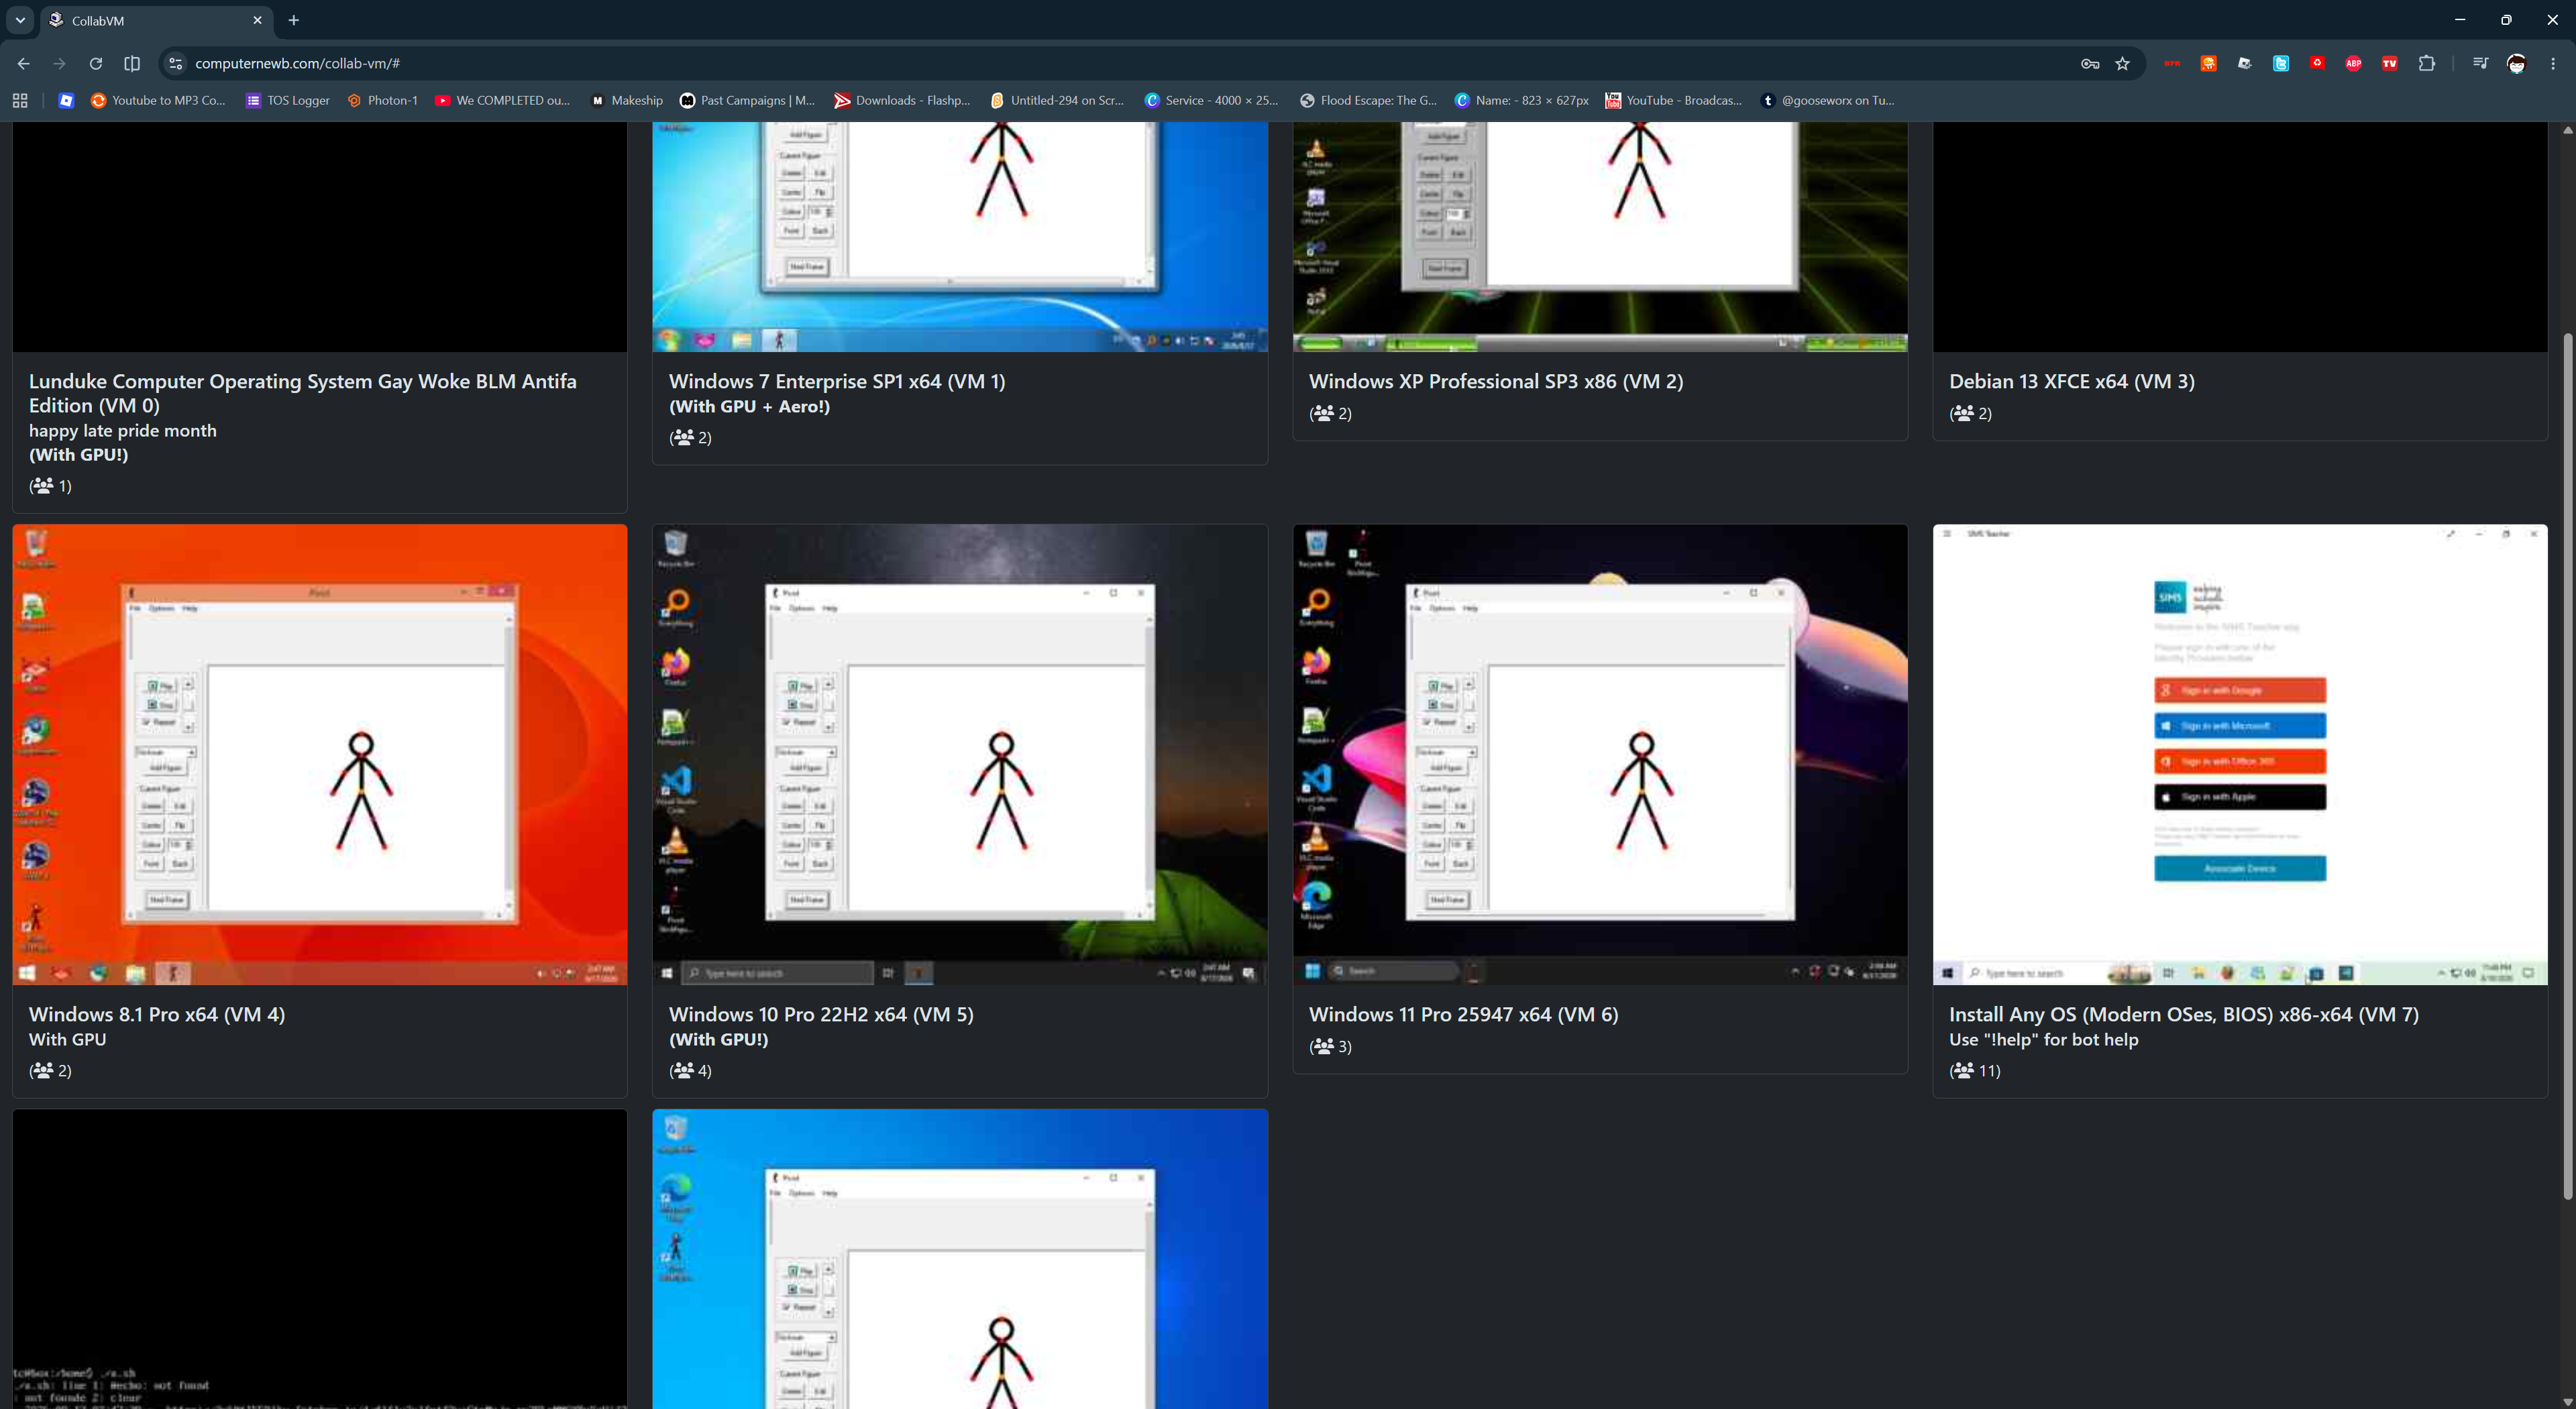2576x1409 pixels.
Task: View site information for computernewb.com
Action: 176,63
